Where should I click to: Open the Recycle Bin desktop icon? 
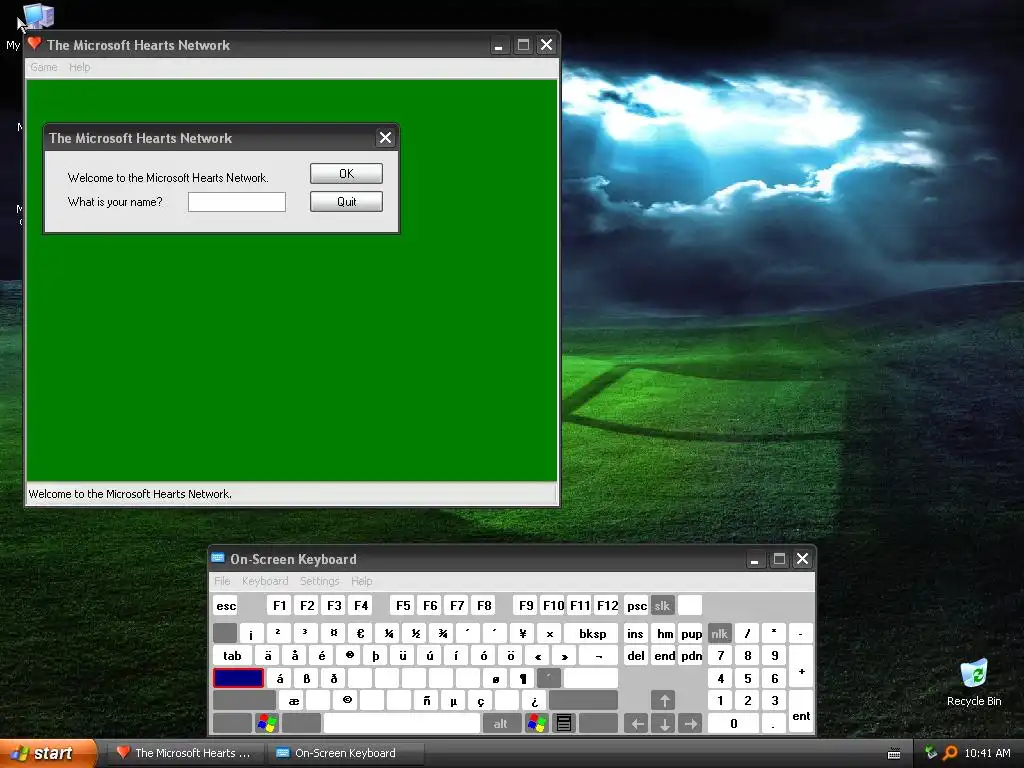[x=974, y=682]
